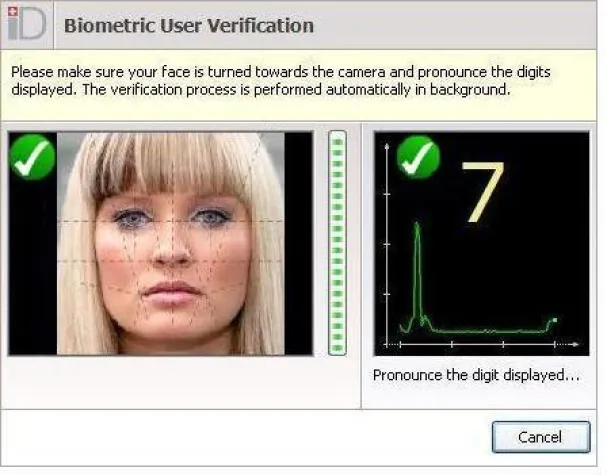Select the webcam face preview image
The width and height of the screenshot is (607, 475).
pyautogui.click(x=171, y=244)
